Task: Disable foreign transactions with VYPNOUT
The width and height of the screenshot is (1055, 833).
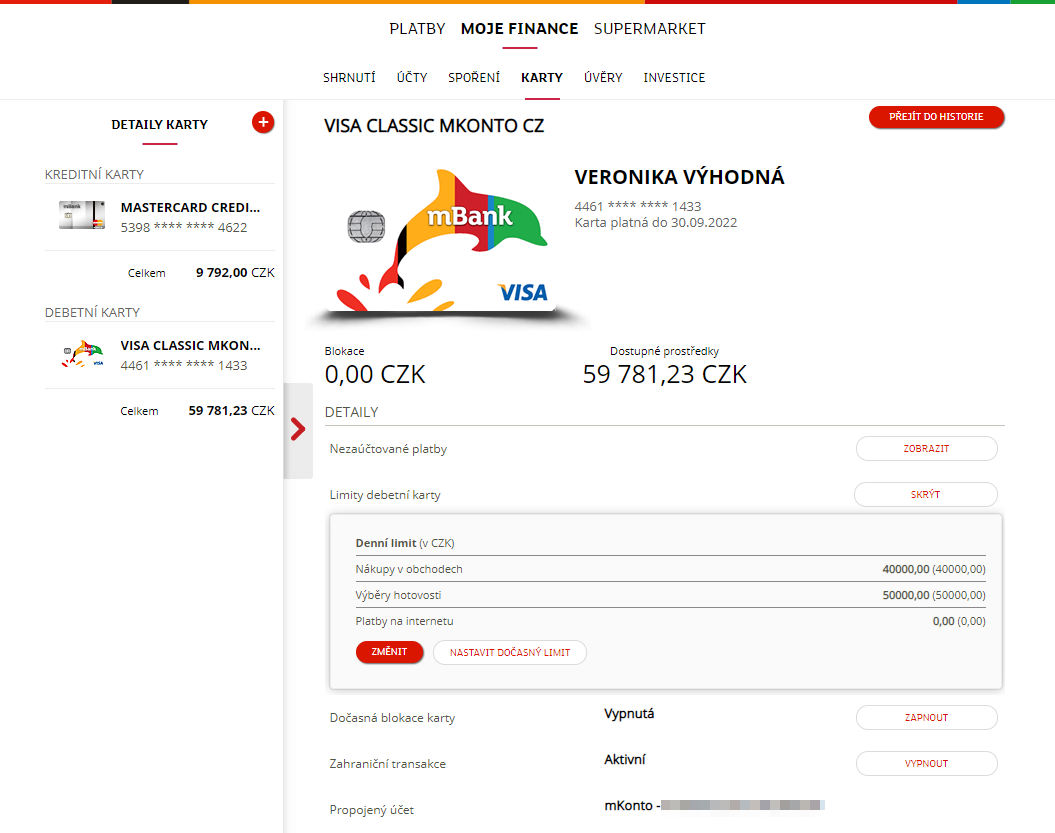Action: point(926,763)
